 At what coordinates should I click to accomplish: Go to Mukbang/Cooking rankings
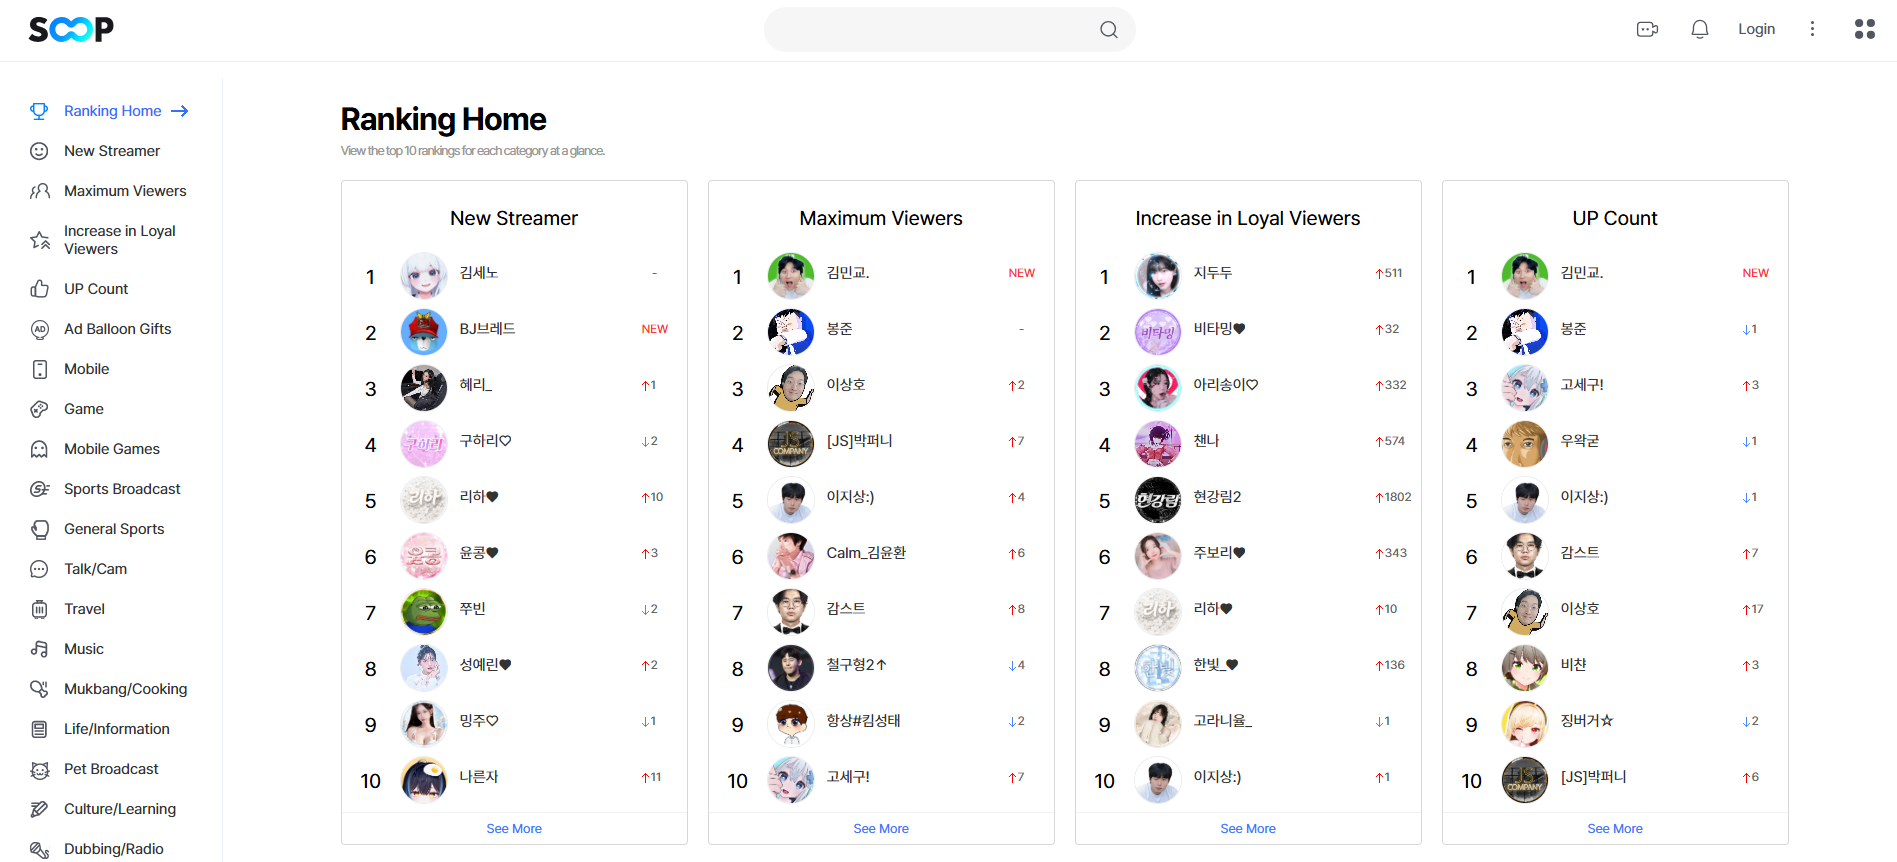pos(125,689)
